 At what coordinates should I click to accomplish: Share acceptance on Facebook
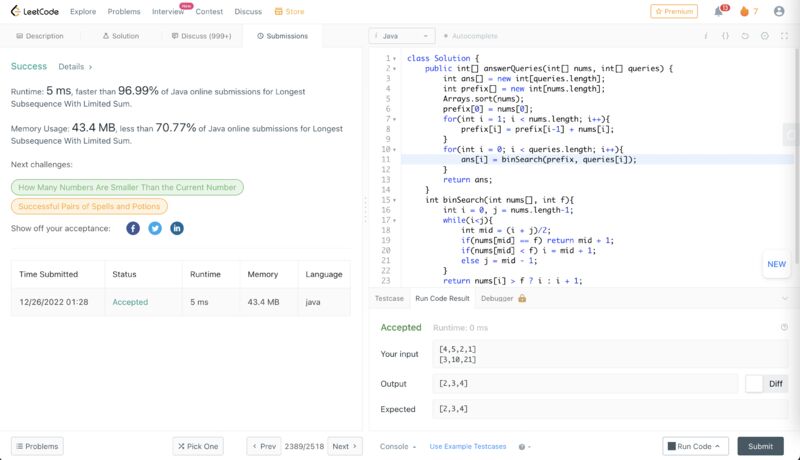tap(133, 228)
